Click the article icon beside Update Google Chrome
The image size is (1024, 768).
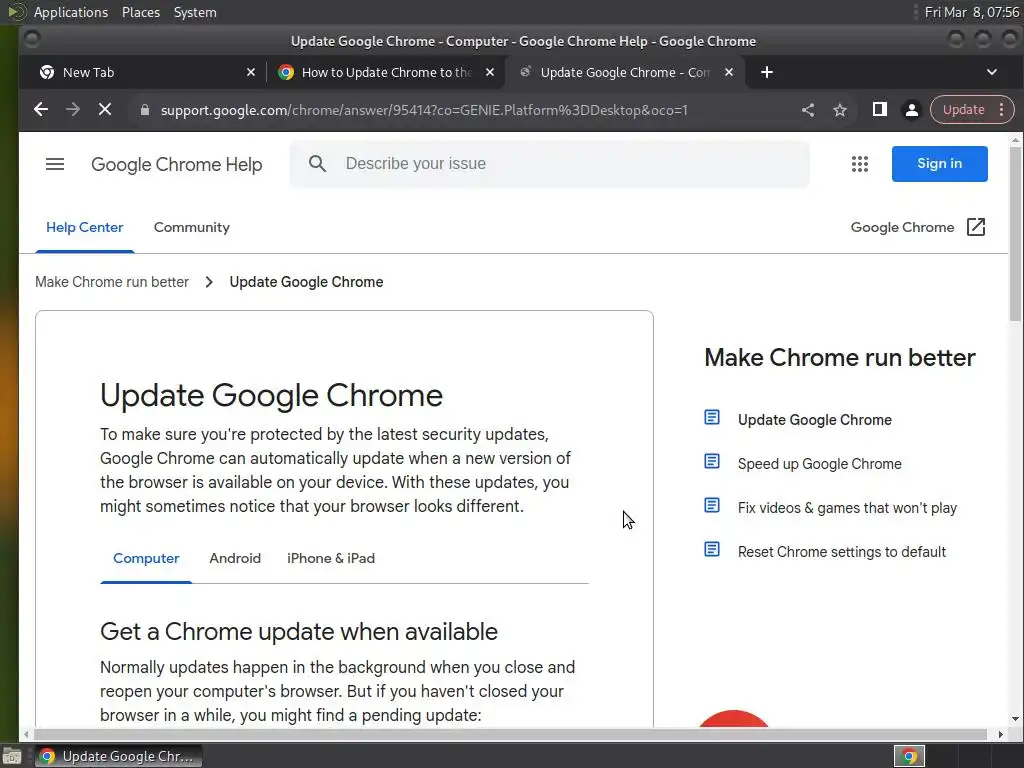(712, 417)
